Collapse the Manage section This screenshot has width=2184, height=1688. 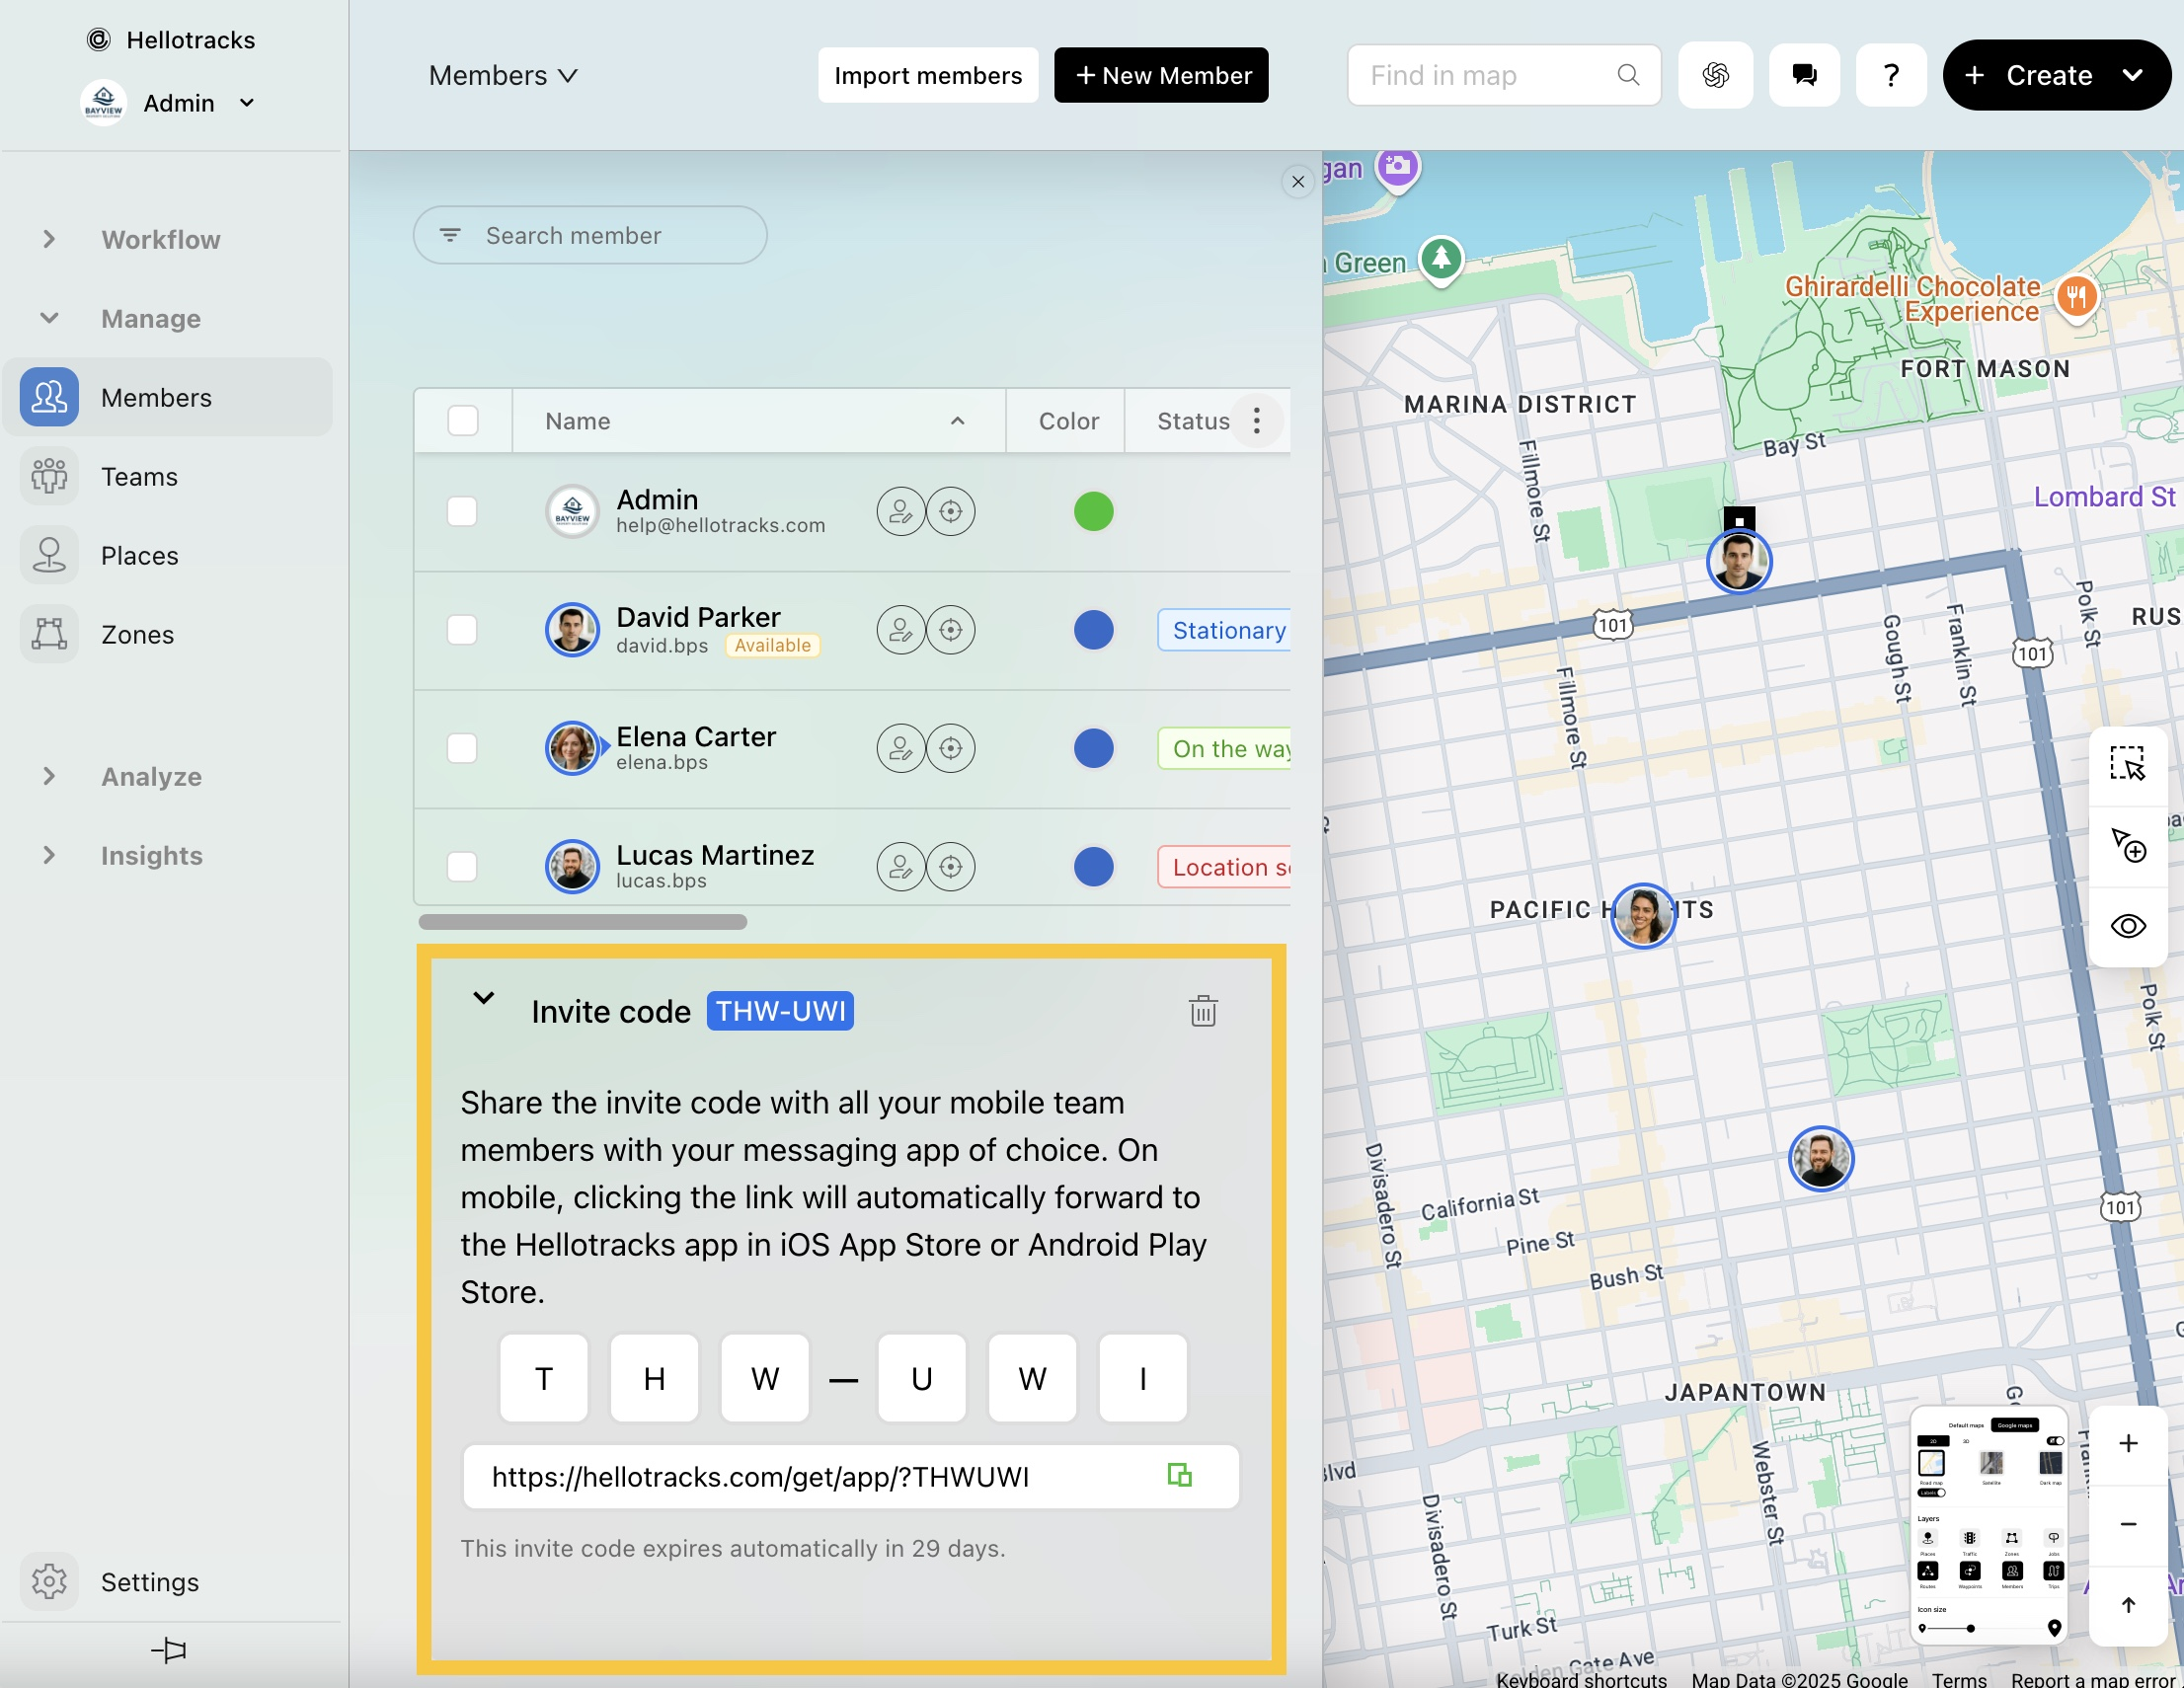49,318
